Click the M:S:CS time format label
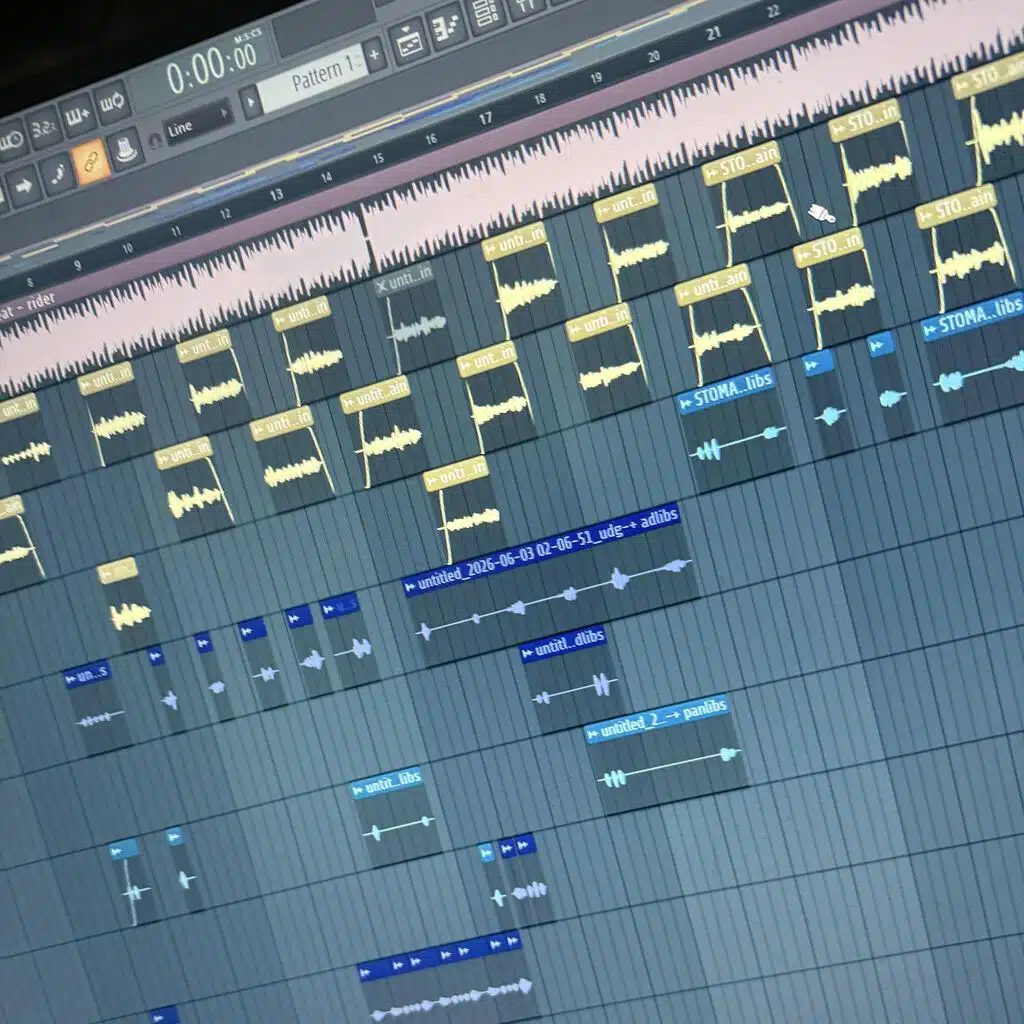This screenshot has width=1024, height=1024. pyautogui.click(x=246, y=36)
